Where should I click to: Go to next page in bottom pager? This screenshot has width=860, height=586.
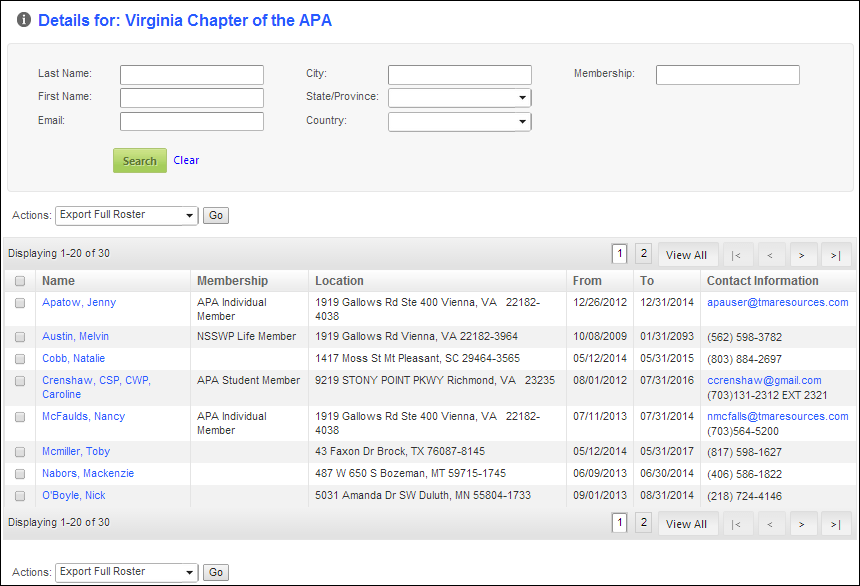(x=802, y=523)
